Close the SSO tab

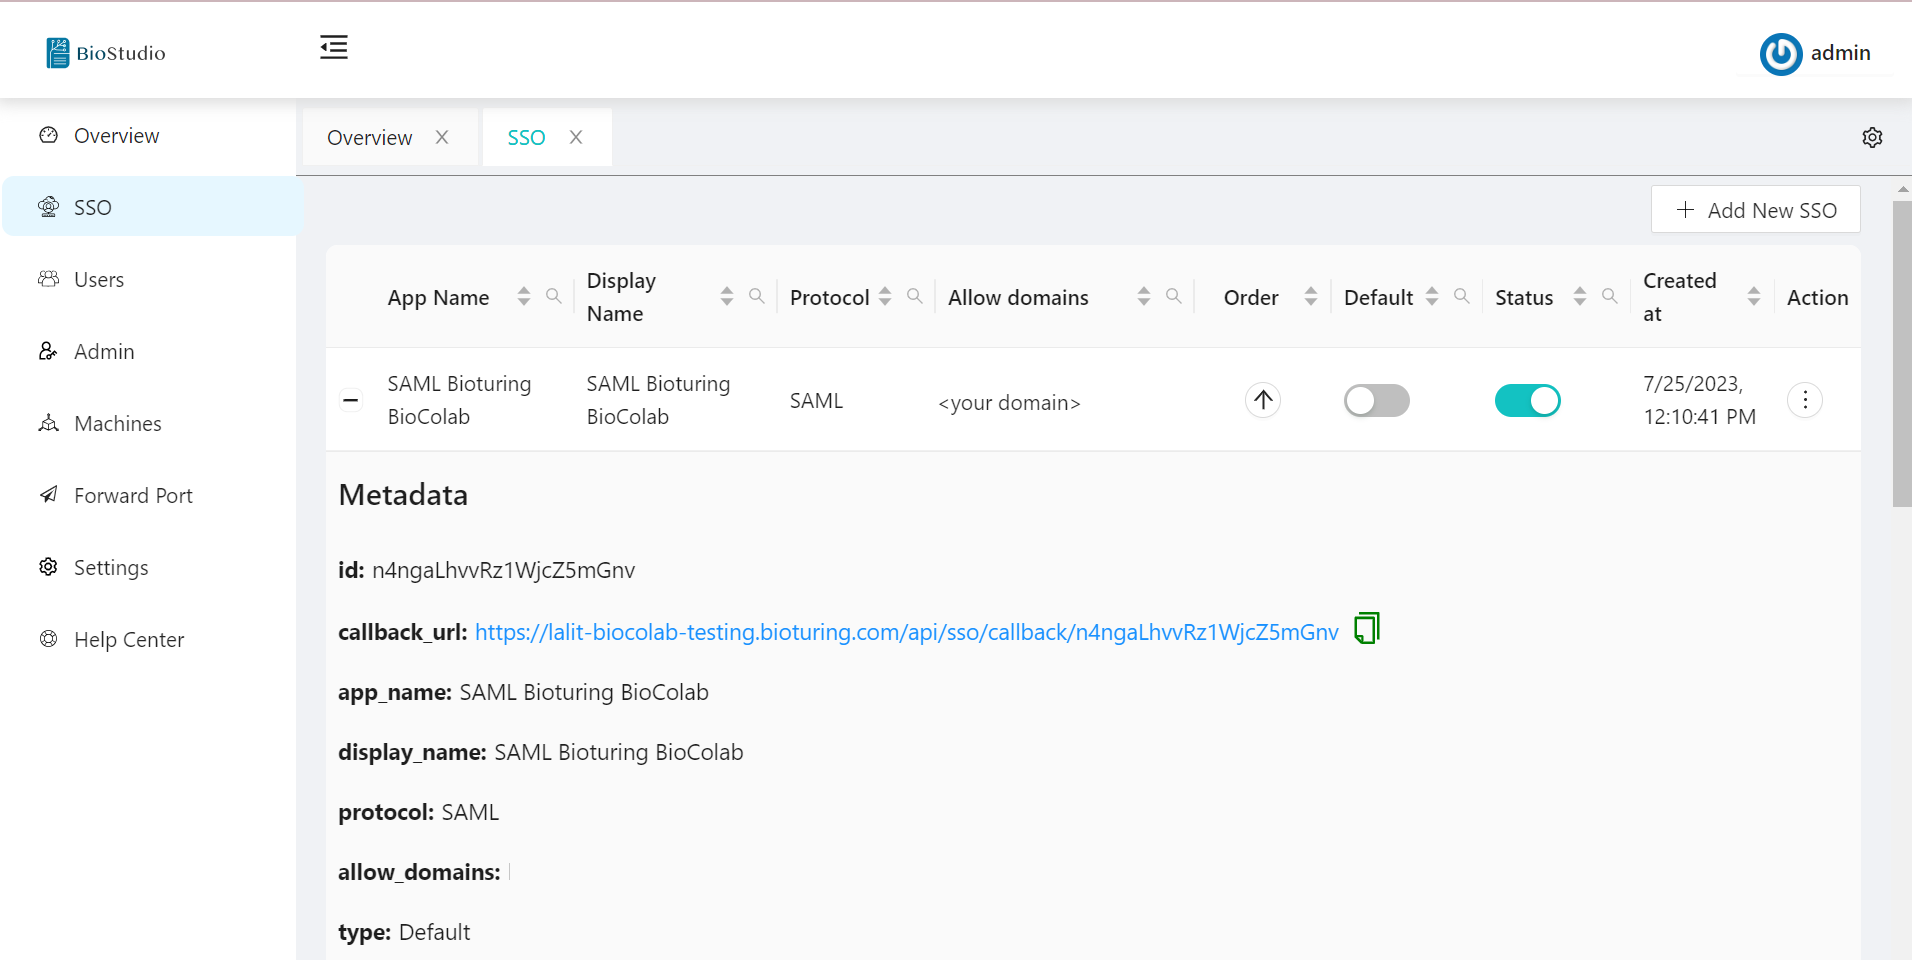[x=576, y=137]
